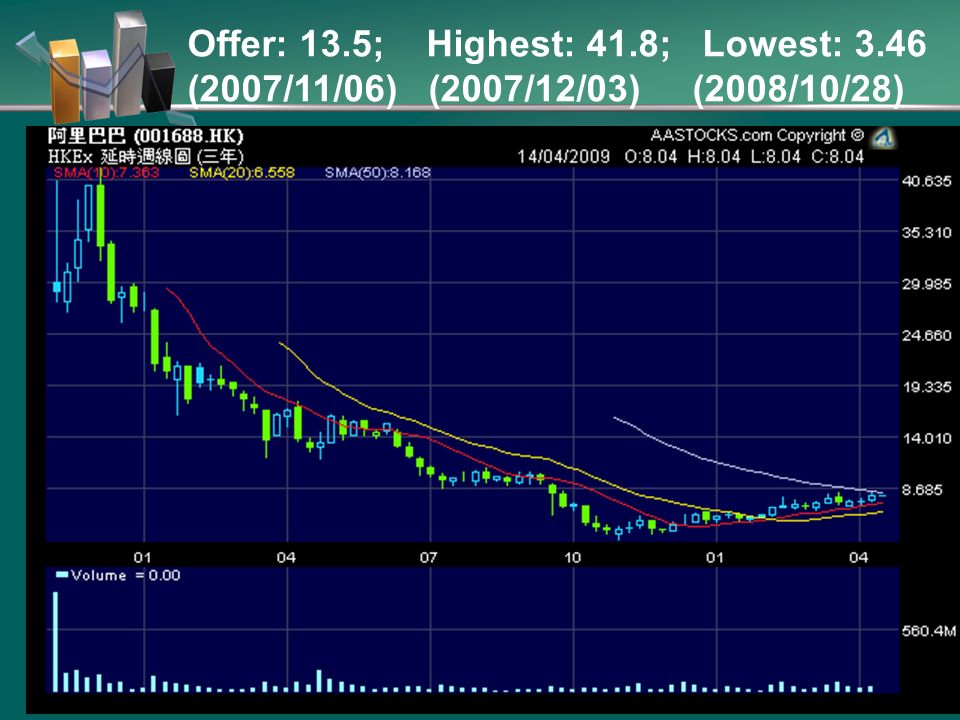Click the Lowest: 3.46 heading text
This screenshot has height=720, width=960.
(814, 44)
